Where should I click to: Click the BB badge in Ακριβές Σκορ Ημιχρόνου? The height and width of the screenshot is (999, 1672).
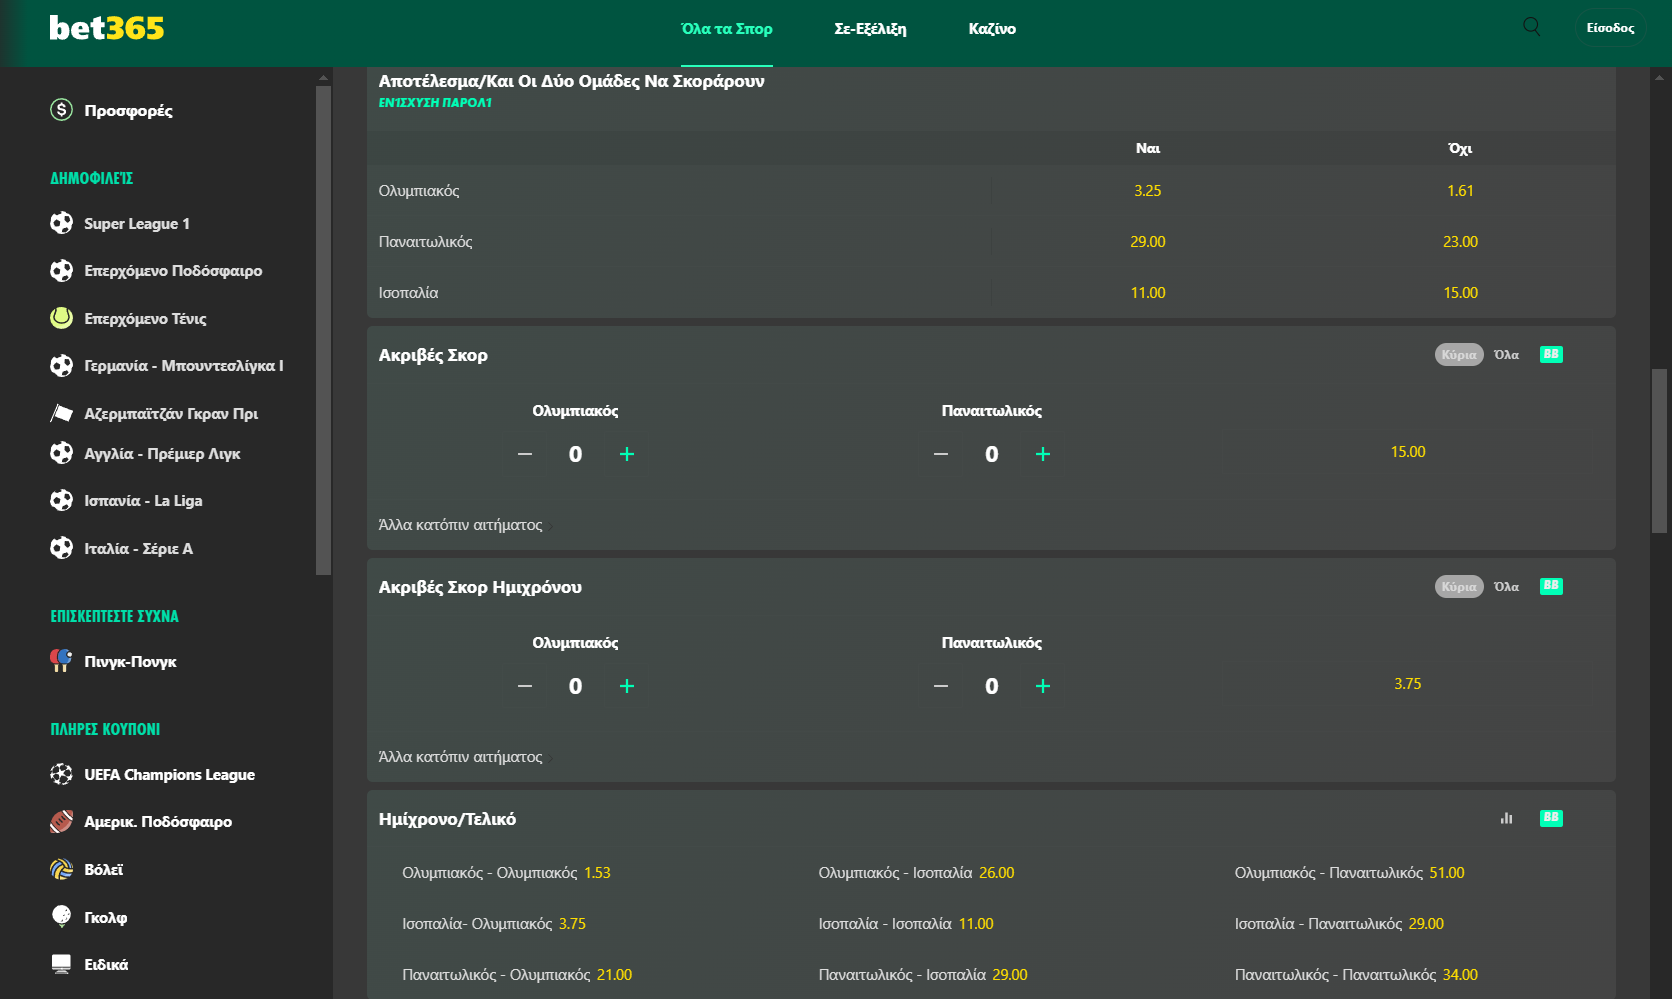click(x=1551, y=586)
